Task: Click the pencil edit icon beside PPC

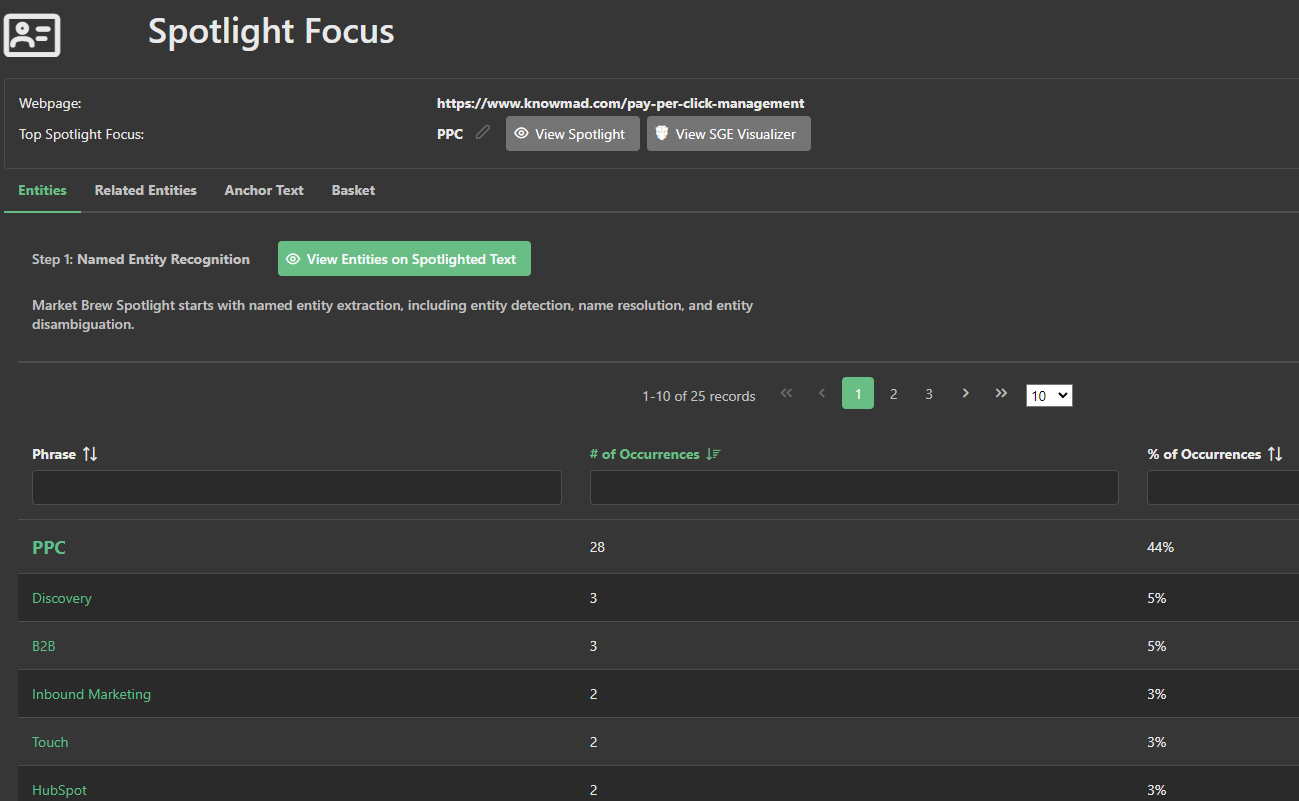Action: (483, 133)
